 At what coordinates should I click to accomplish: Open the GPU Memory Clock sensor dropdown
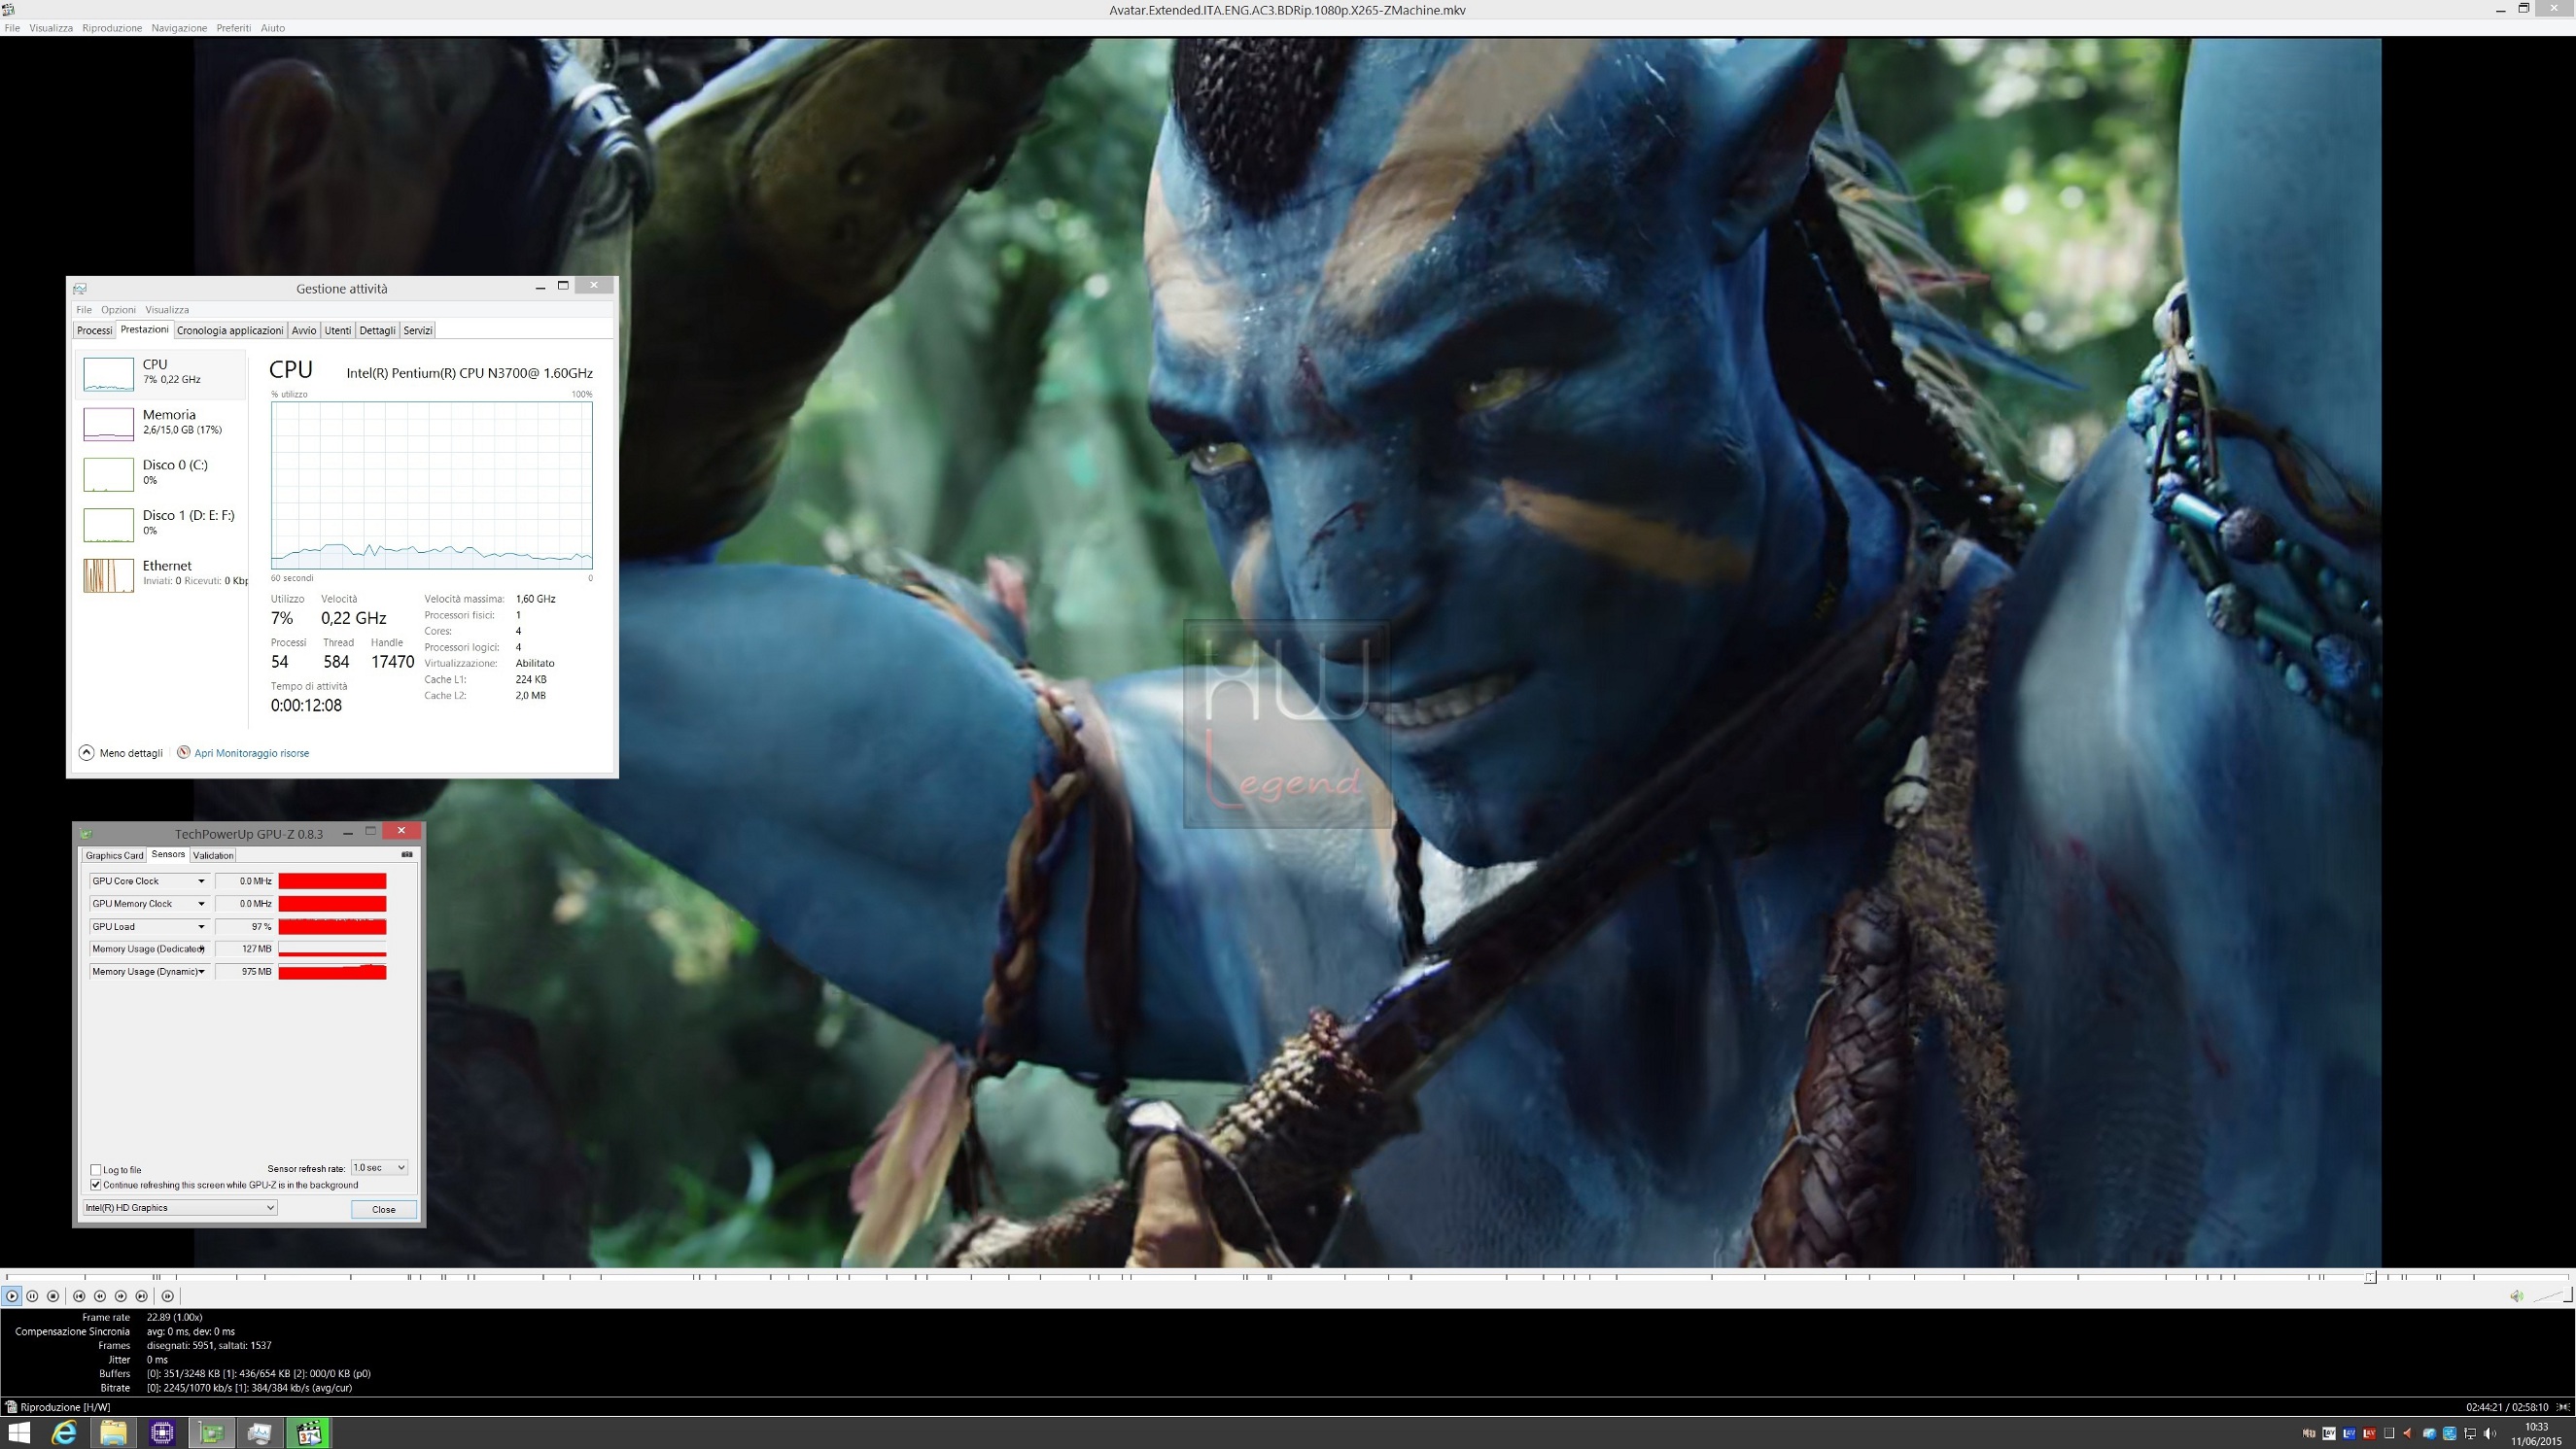coord(201,904)
